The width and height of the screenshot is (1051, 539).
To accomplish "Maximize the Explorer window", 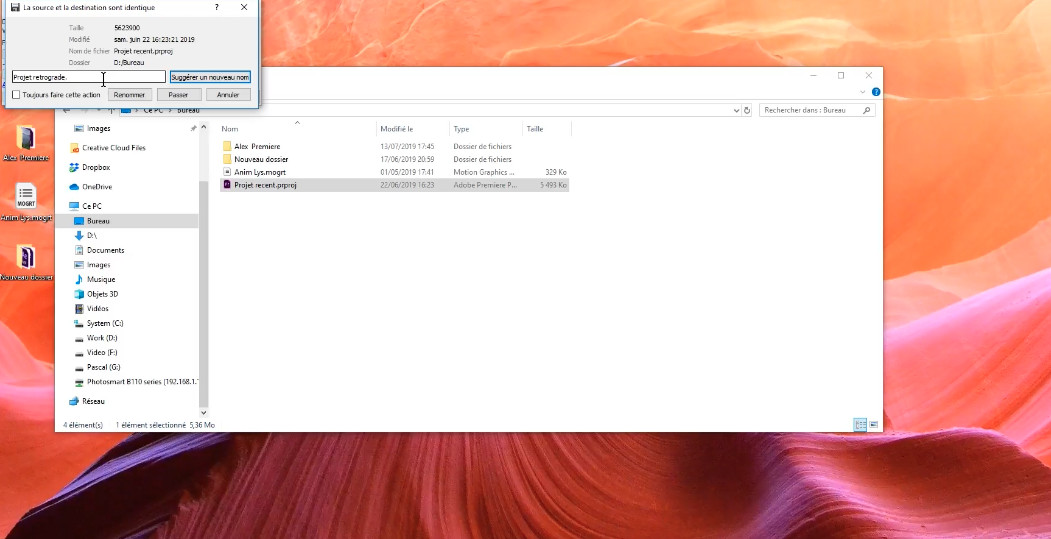I will (x=841, y=76).
